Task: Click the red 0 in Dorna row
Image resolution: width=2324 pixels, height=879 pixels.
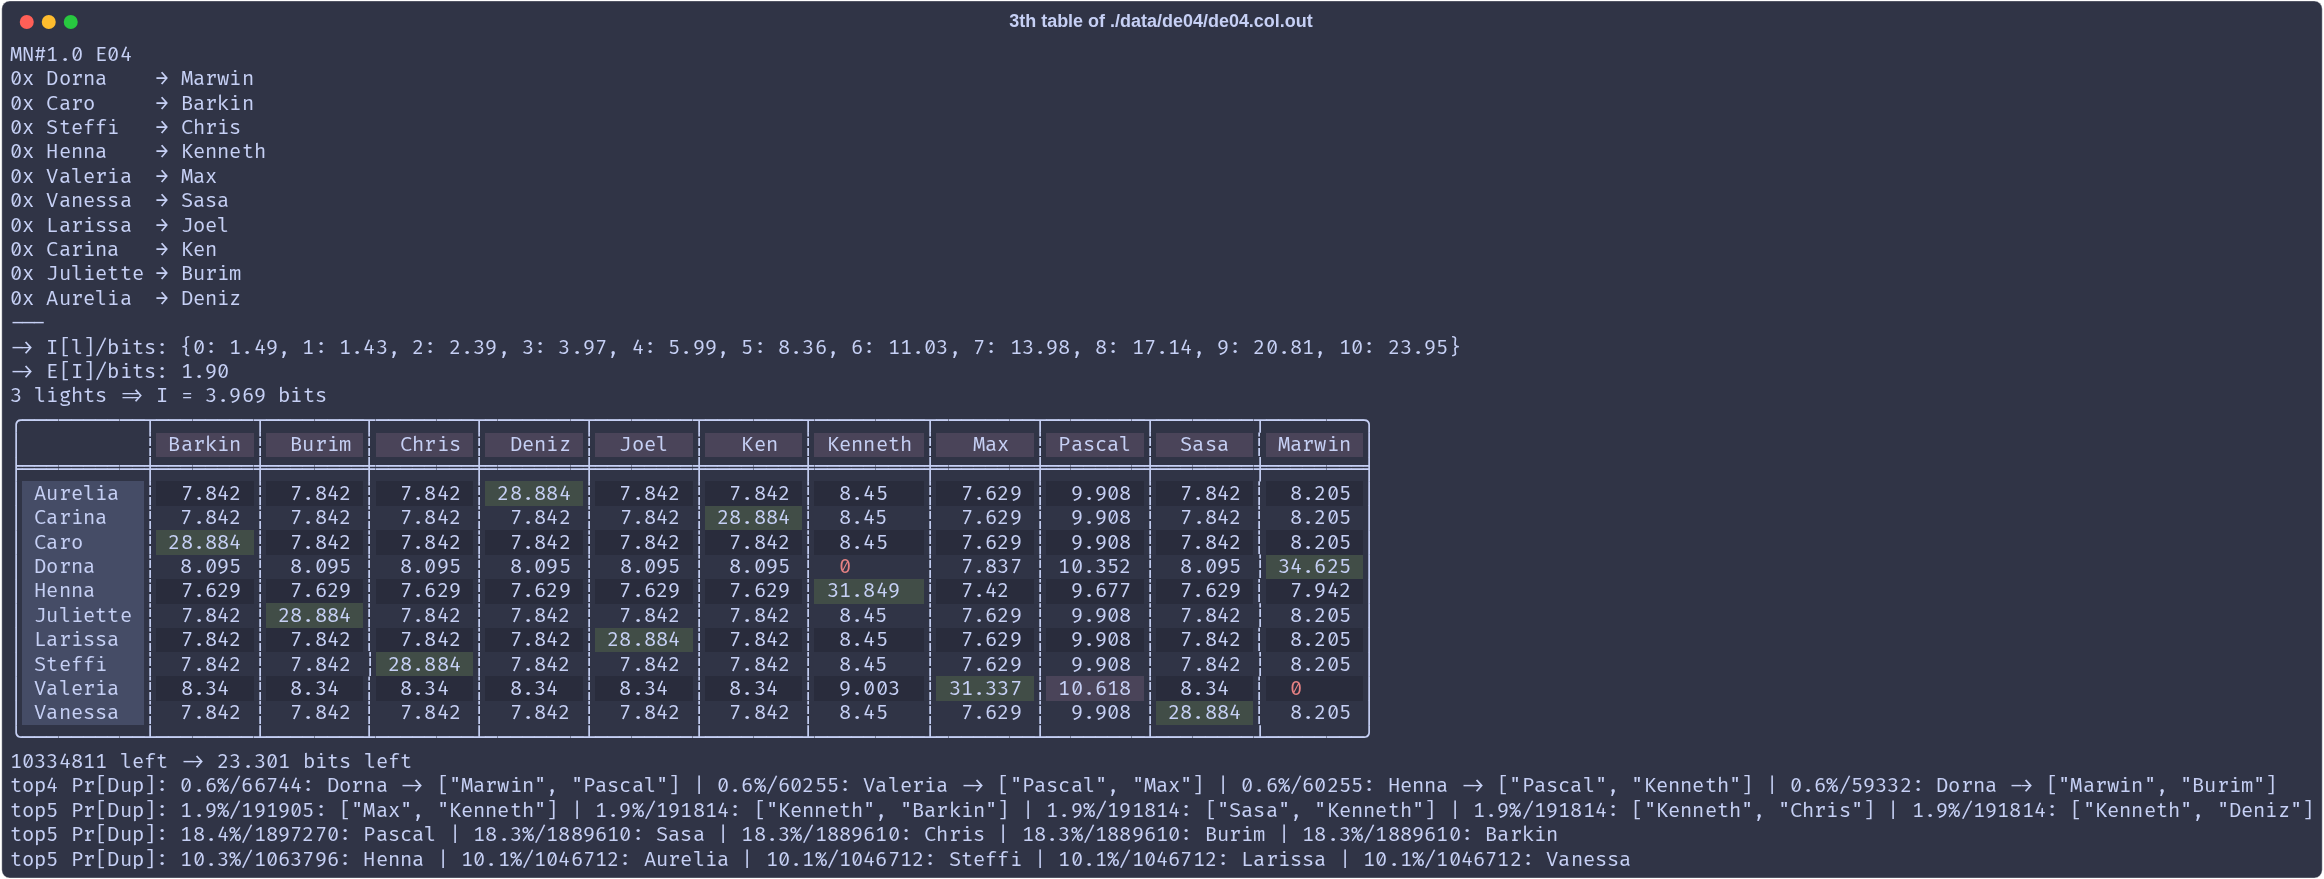Action: 845,566
